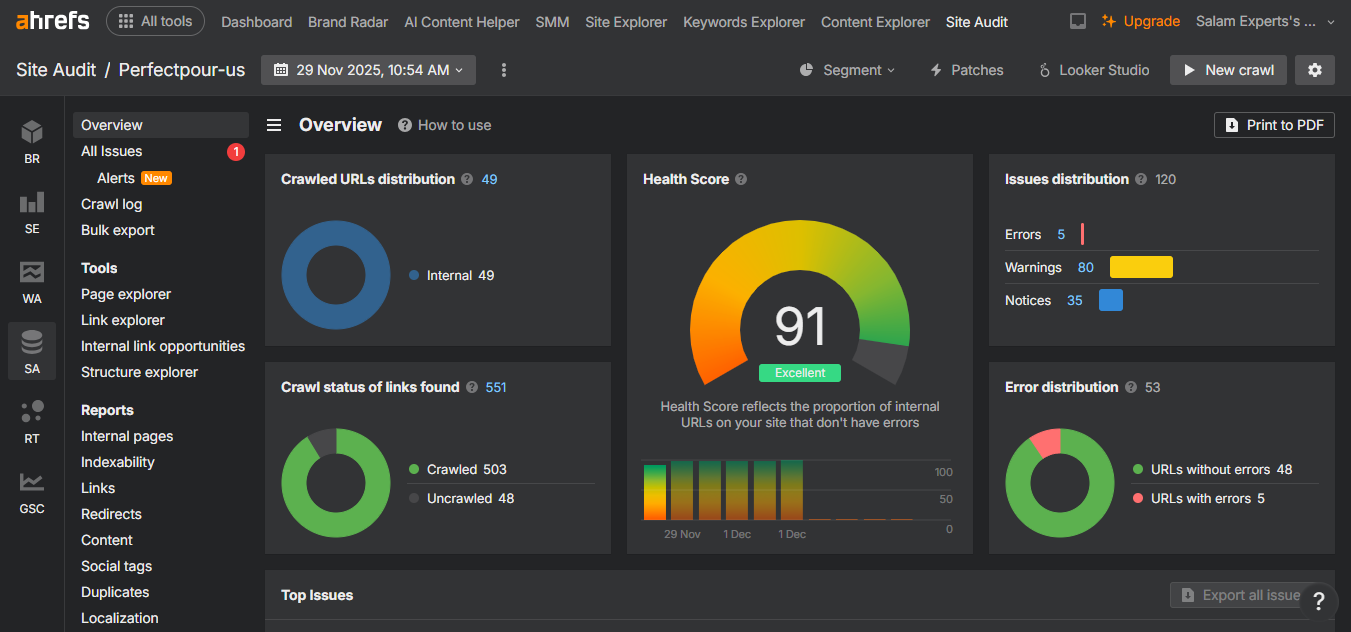Expand the Segment dropdown

tap(847, 70)
